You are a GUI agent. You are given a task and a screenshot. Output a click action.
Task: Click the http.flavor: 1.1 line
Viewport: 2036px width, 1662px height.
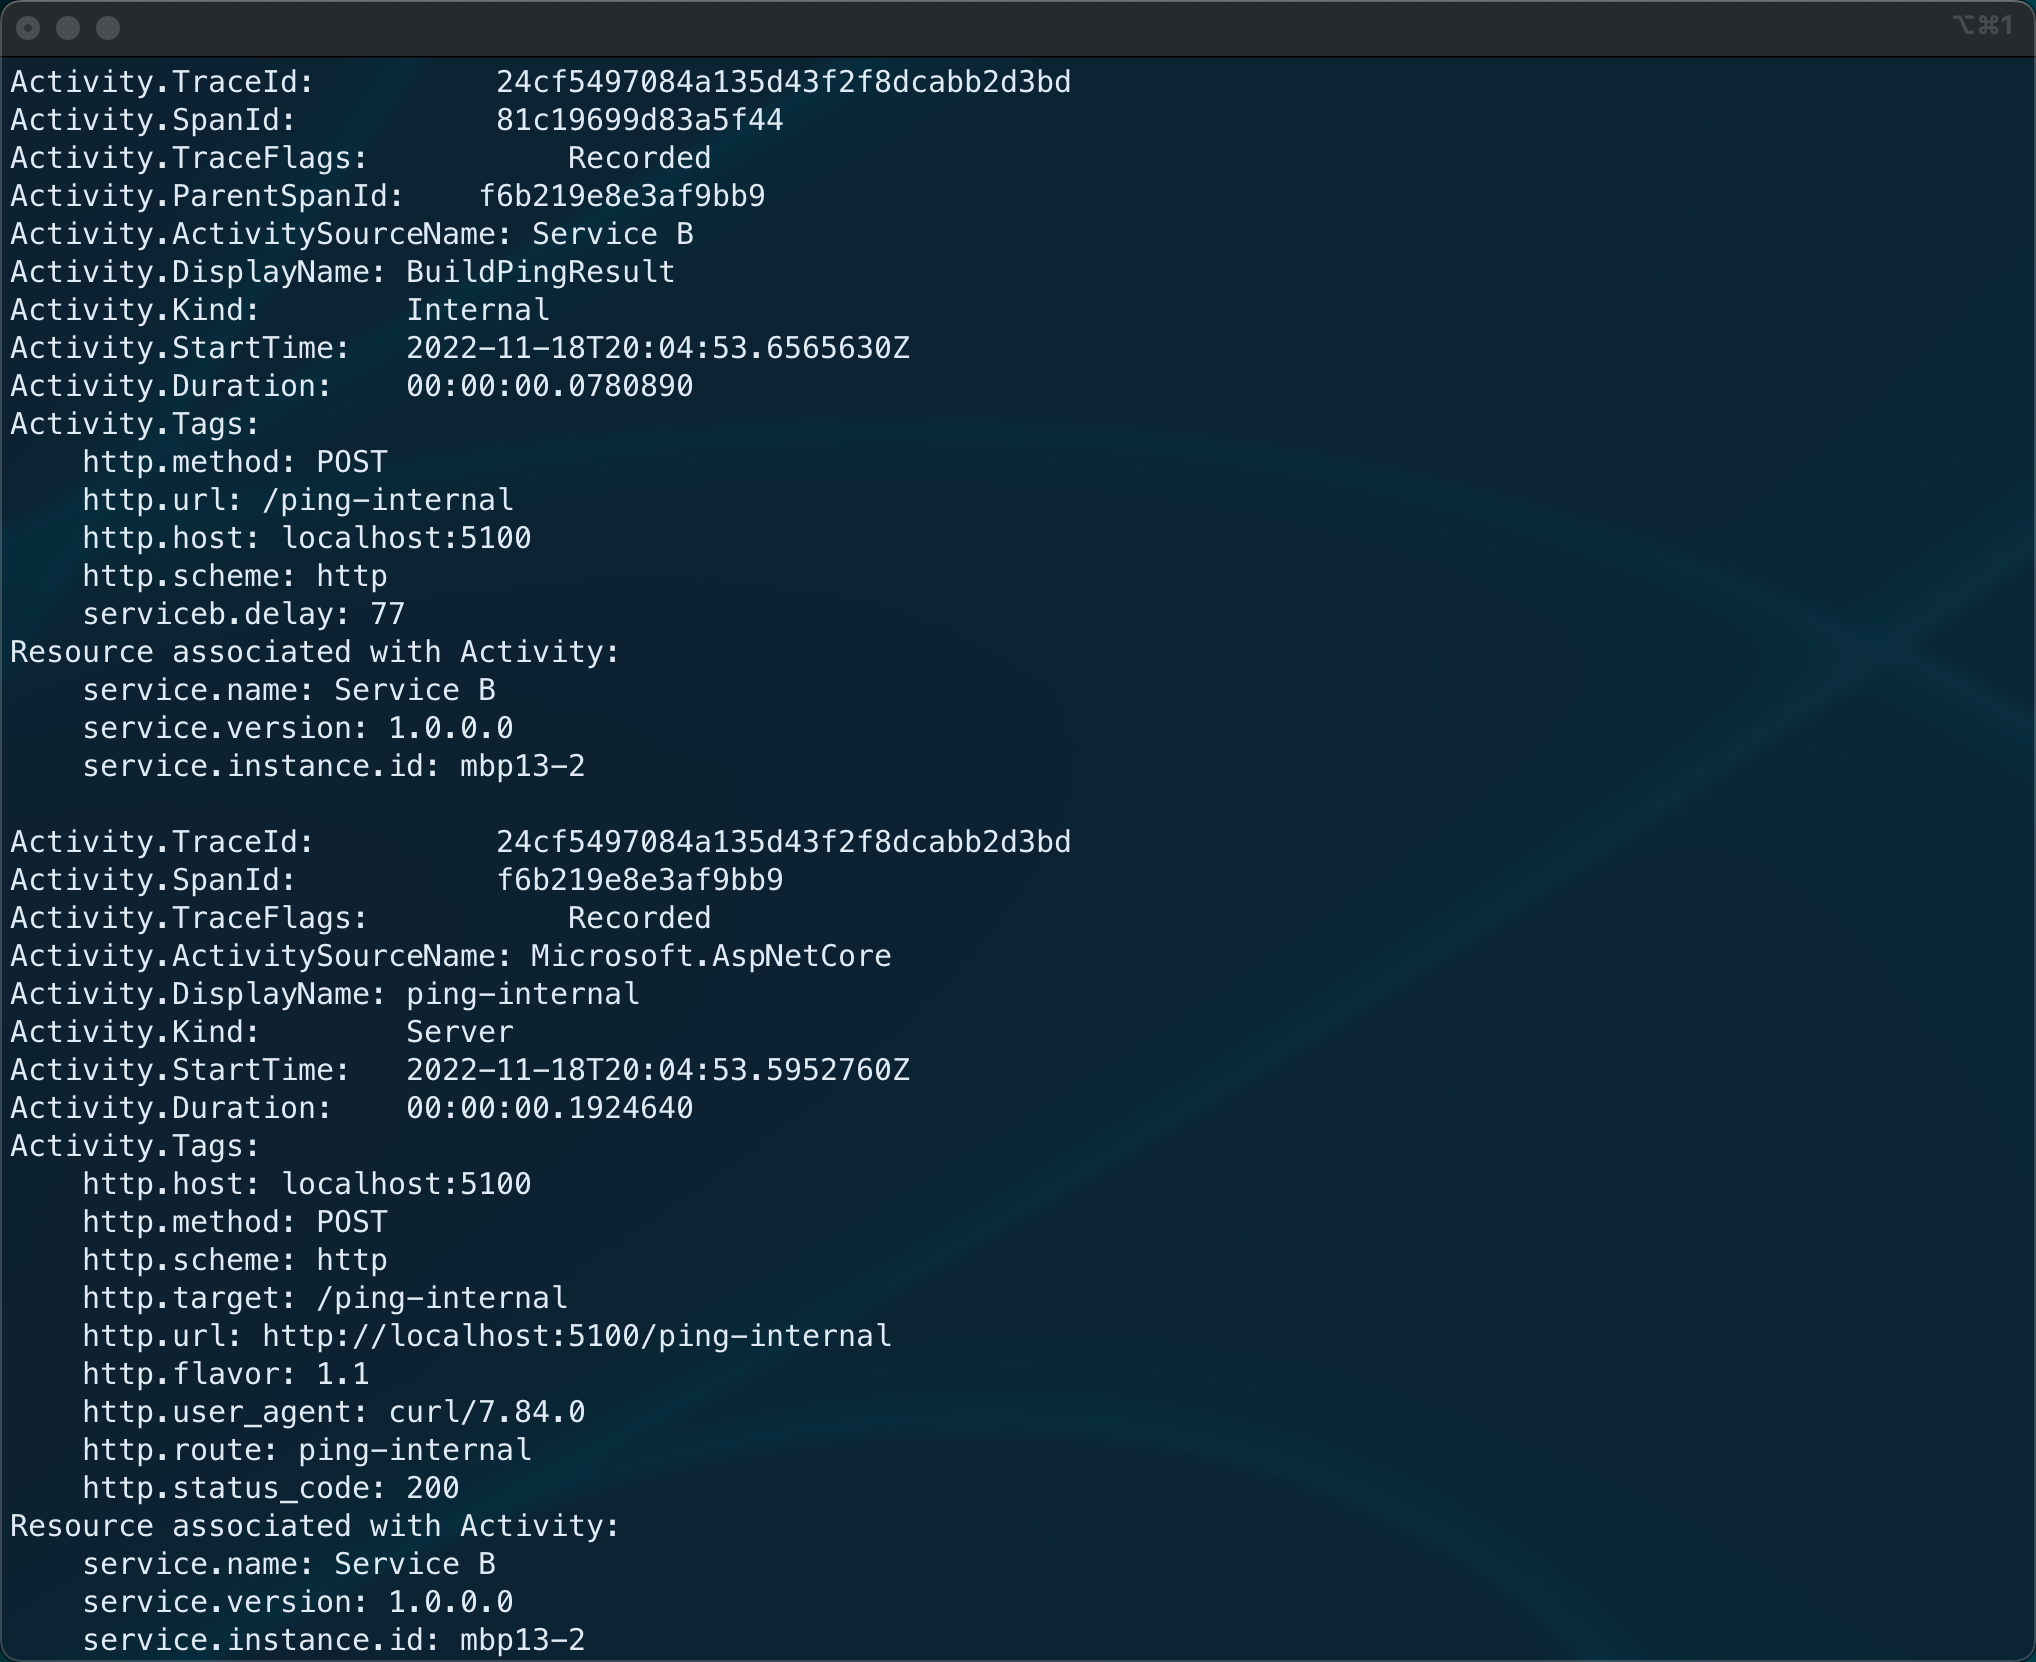pyautogui.click(x=225, y=1374)
